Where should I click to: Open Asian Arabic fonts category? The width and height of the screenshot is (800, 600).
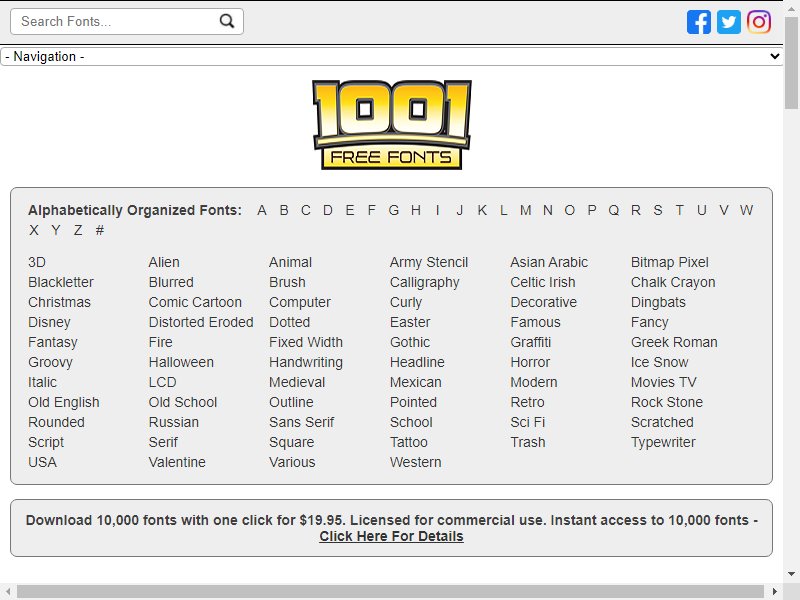pyautogui.click(x=549, y=262)
